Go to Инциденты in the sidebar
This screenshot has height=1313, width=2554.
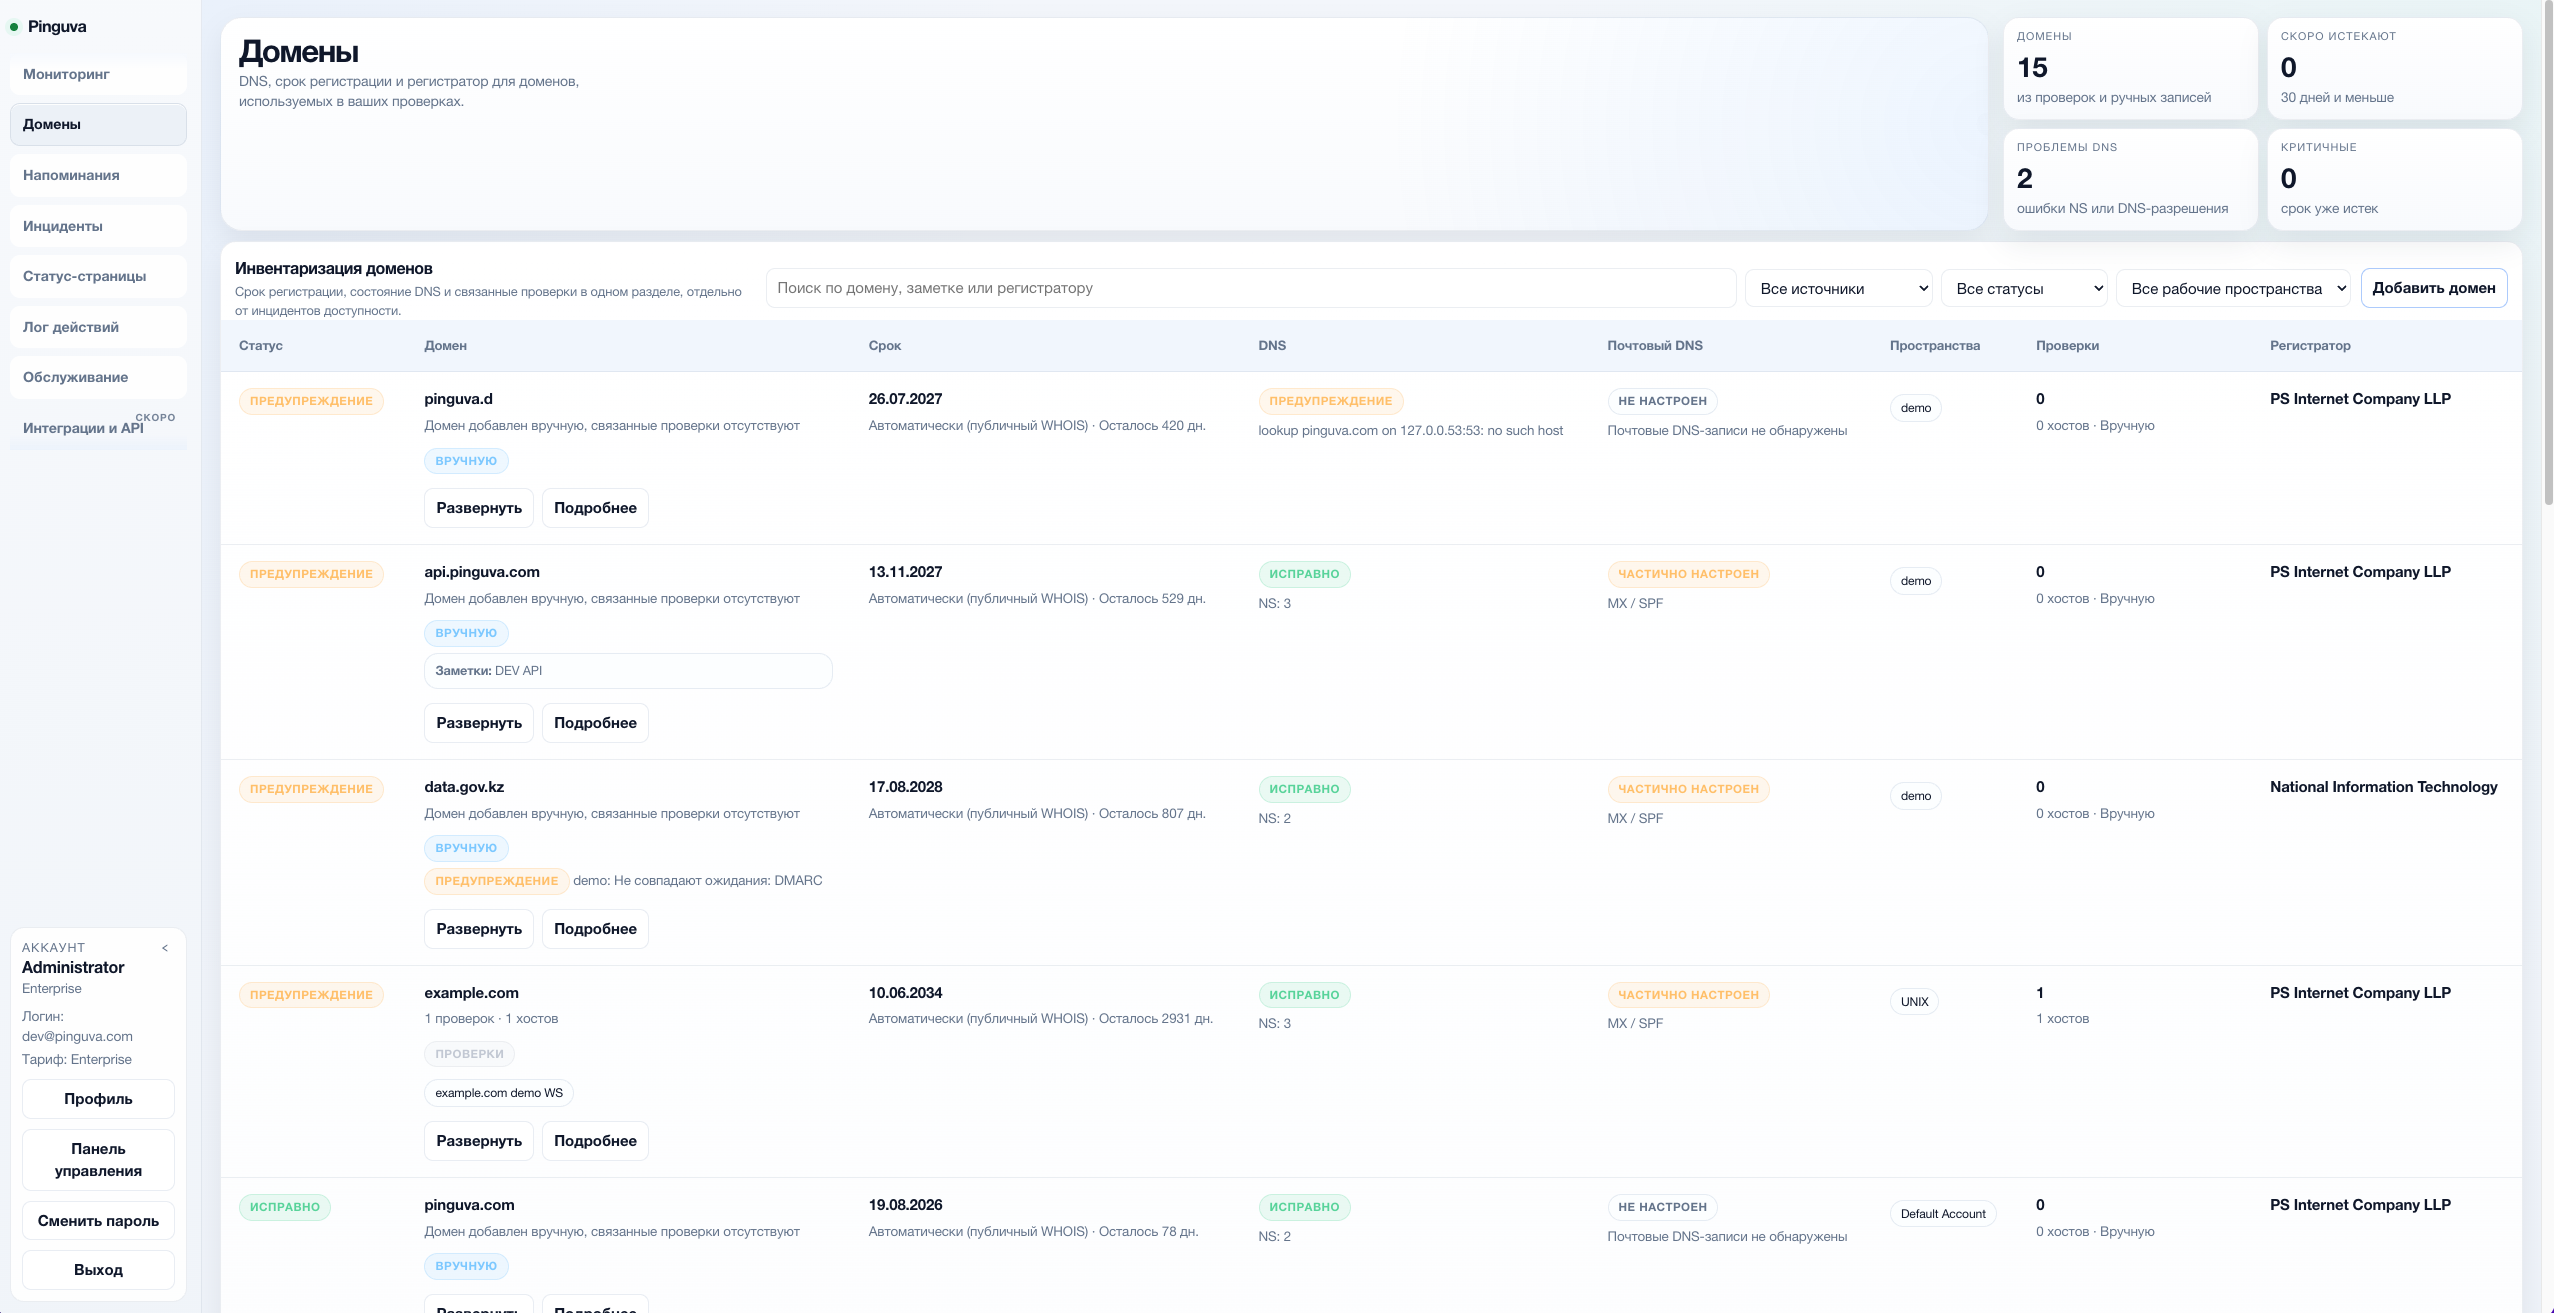tap(98, 226)
